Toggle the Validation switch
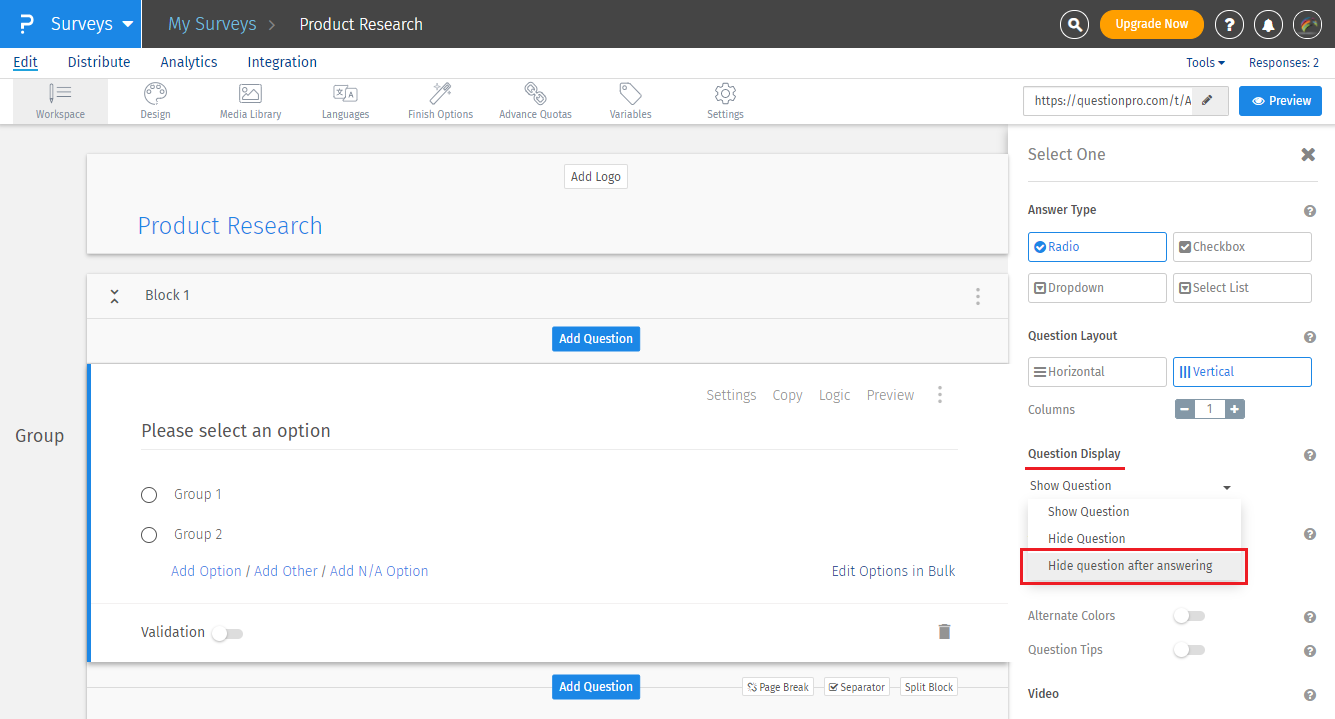This screenshot has width=1335, height=719. (227, 633)
